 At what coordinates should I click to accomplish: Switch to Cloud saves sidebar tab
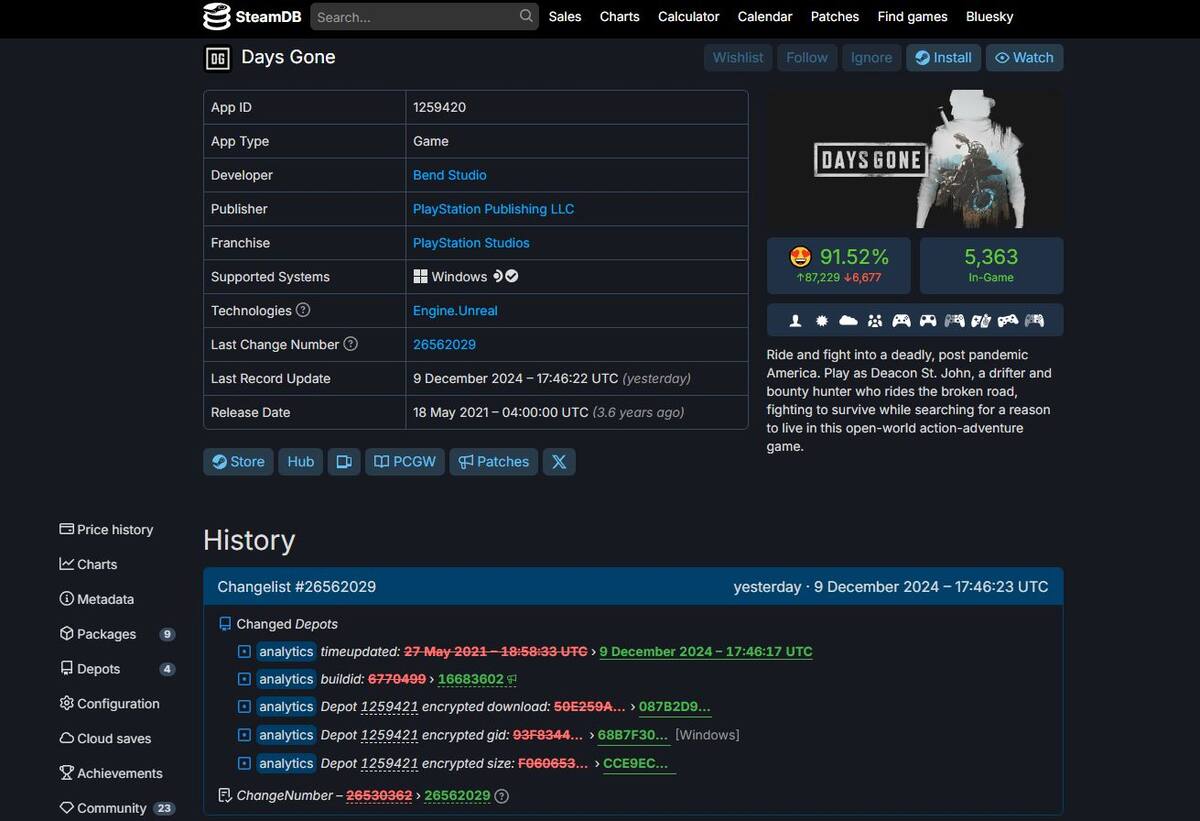[x=105, y=739]
